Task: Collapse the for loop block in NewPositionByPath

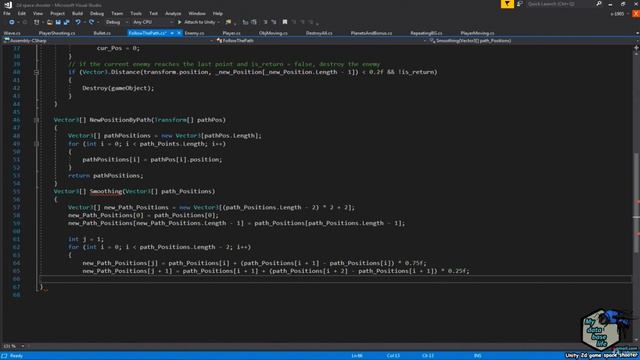Action: [x=36, y=144]
